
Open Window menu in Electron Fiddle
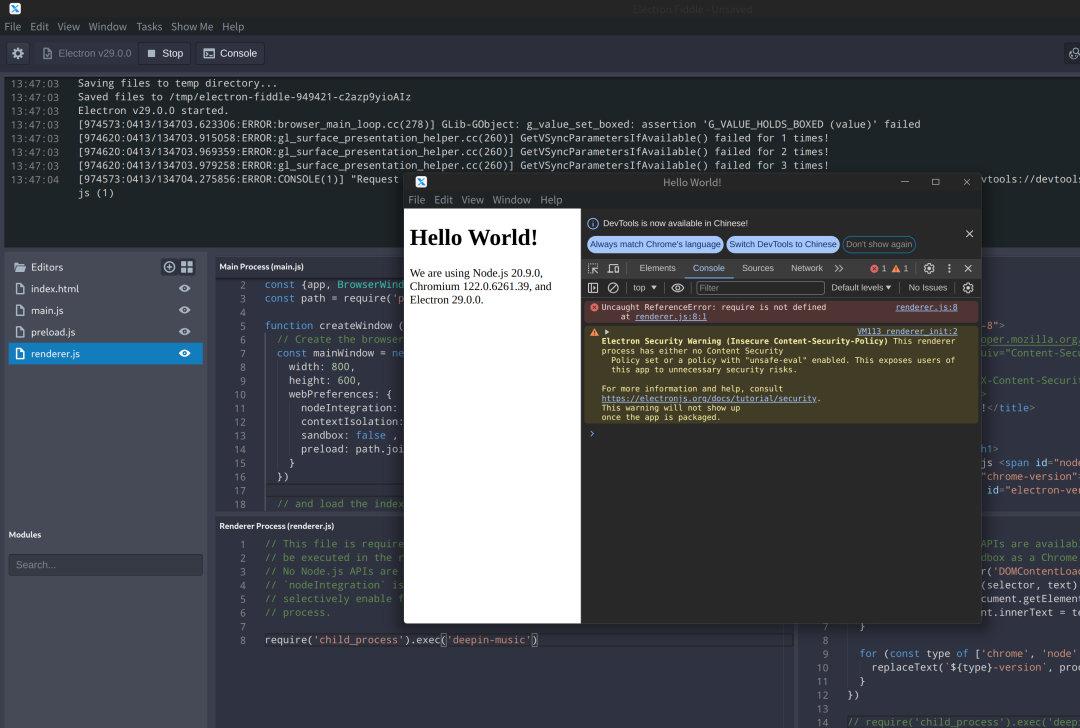pos(107,26)
